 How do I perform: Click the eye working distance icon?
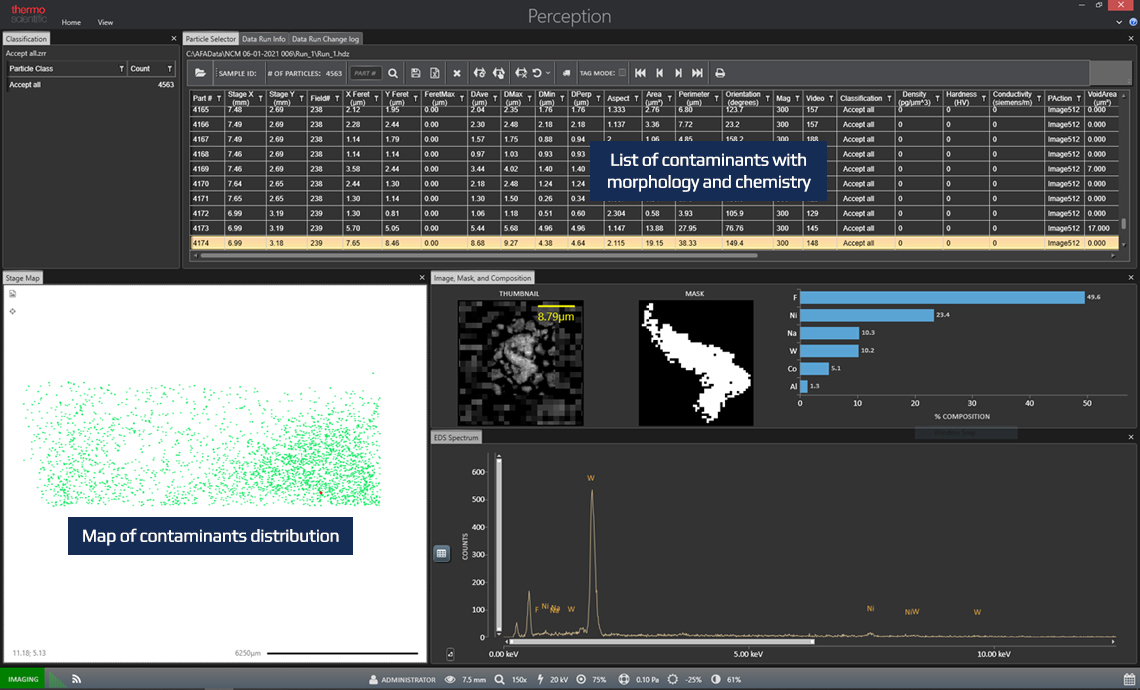point(450,679)
